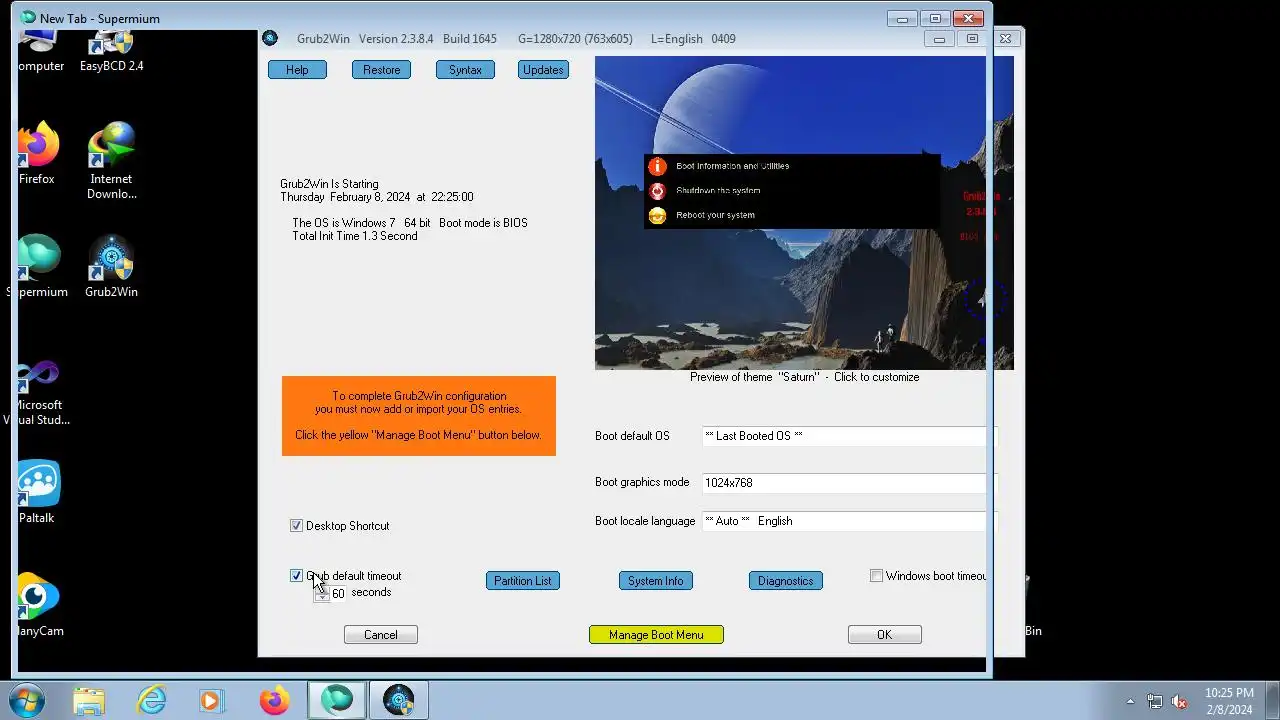Show hidden tray icons arrow
This screenshot has width=1280, height=720.
coord(1131,702)
